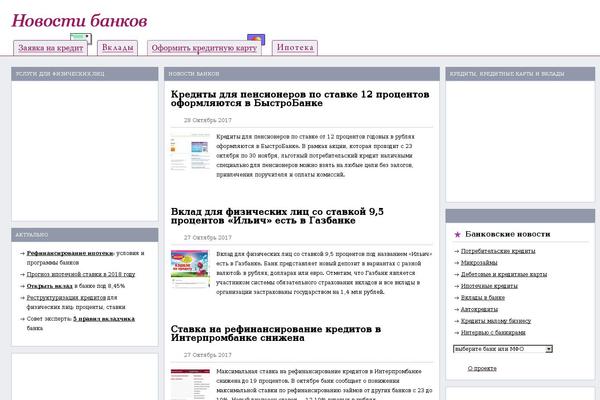Click thumbnail of the Интерпромбанк article
Screen dimensions: 600x400
(x=190, y=384)
